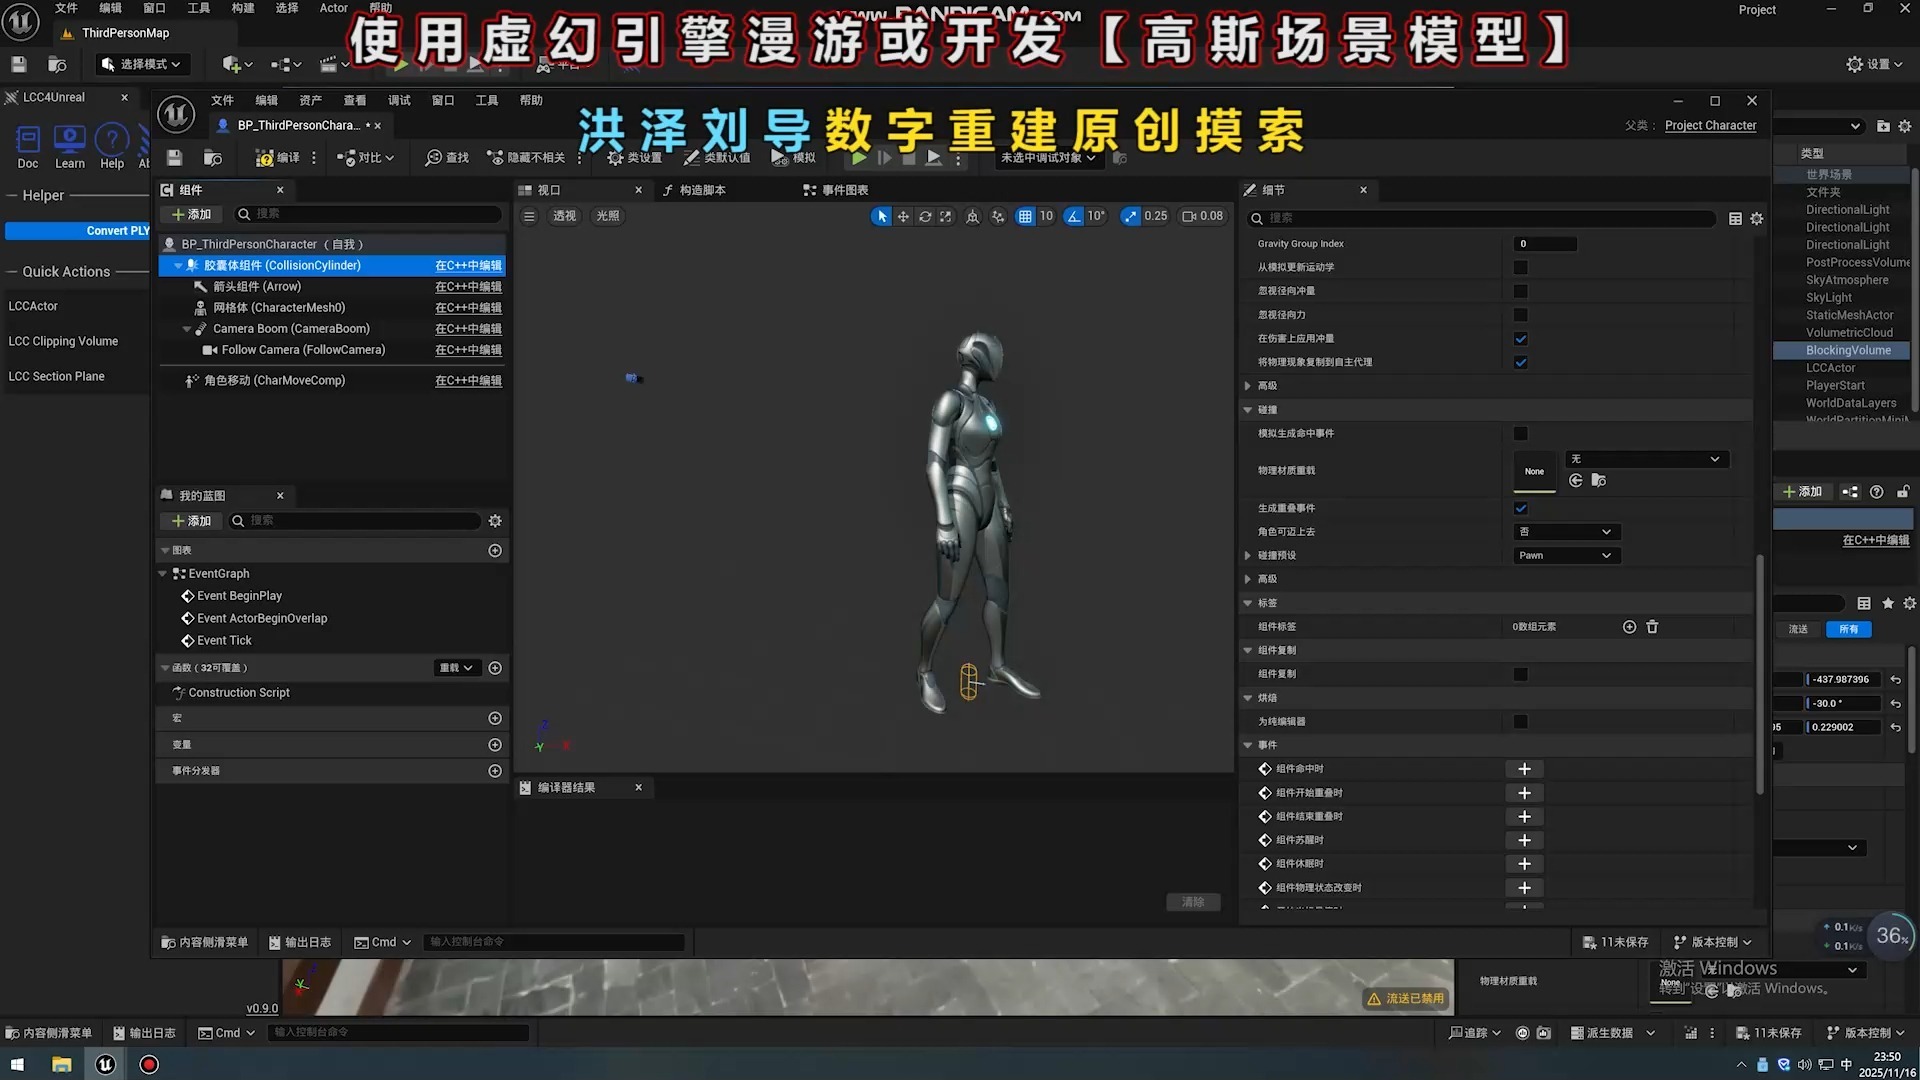Viewport: 1920px width, 1080px height.
Task: Uncheck the 生成重叠事件 checkbox
Action: click(x=1521, y=508)
